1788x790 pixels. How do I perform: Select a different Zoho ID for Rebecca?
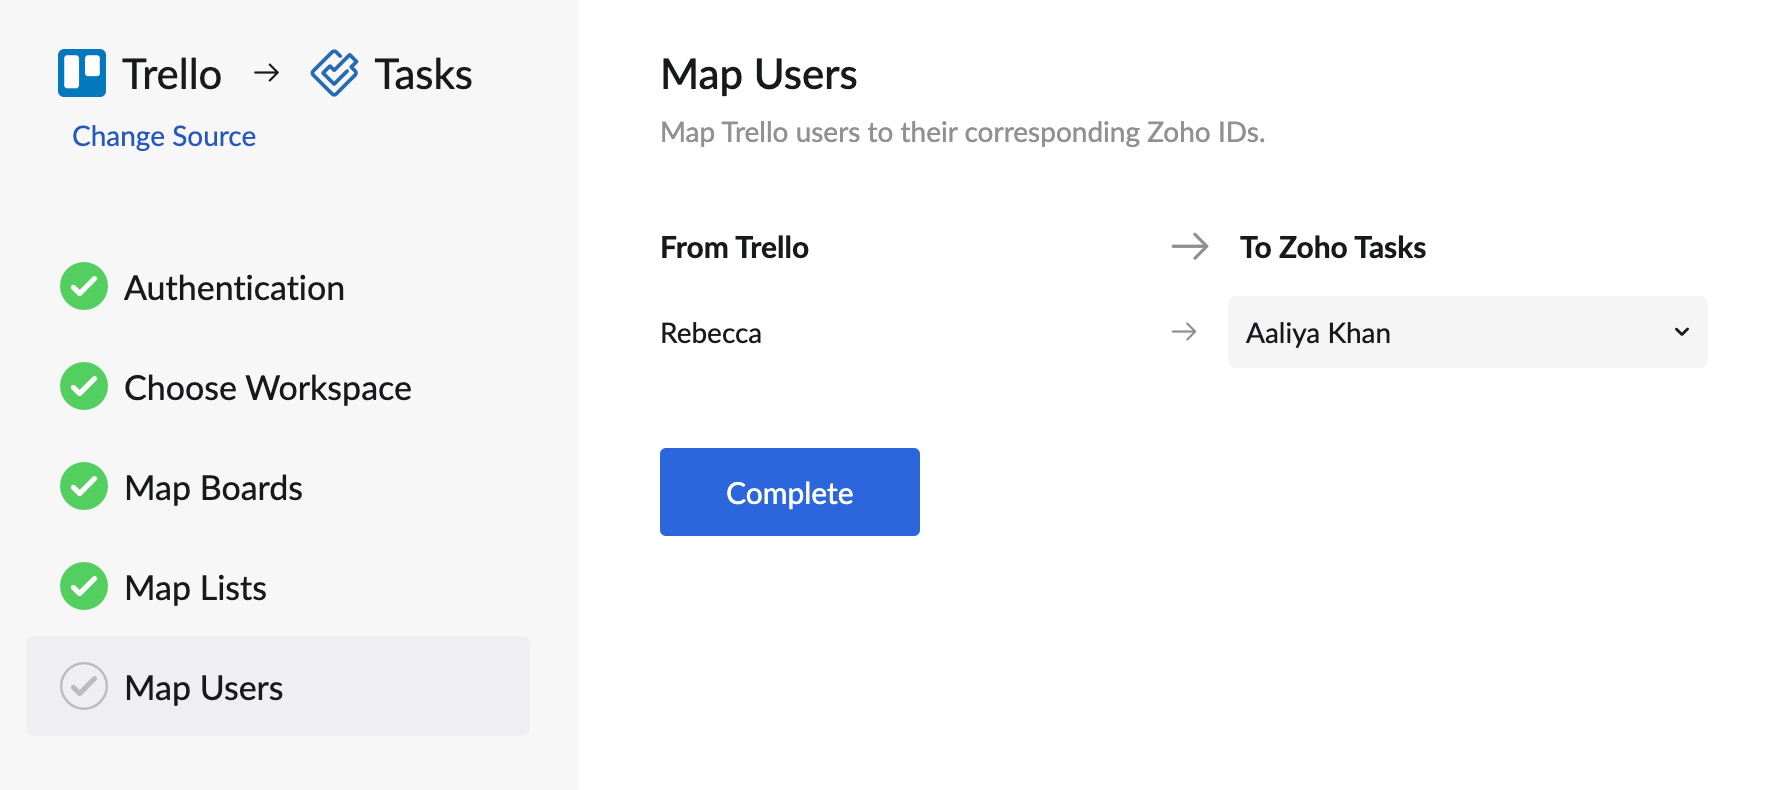(1466, 332)
